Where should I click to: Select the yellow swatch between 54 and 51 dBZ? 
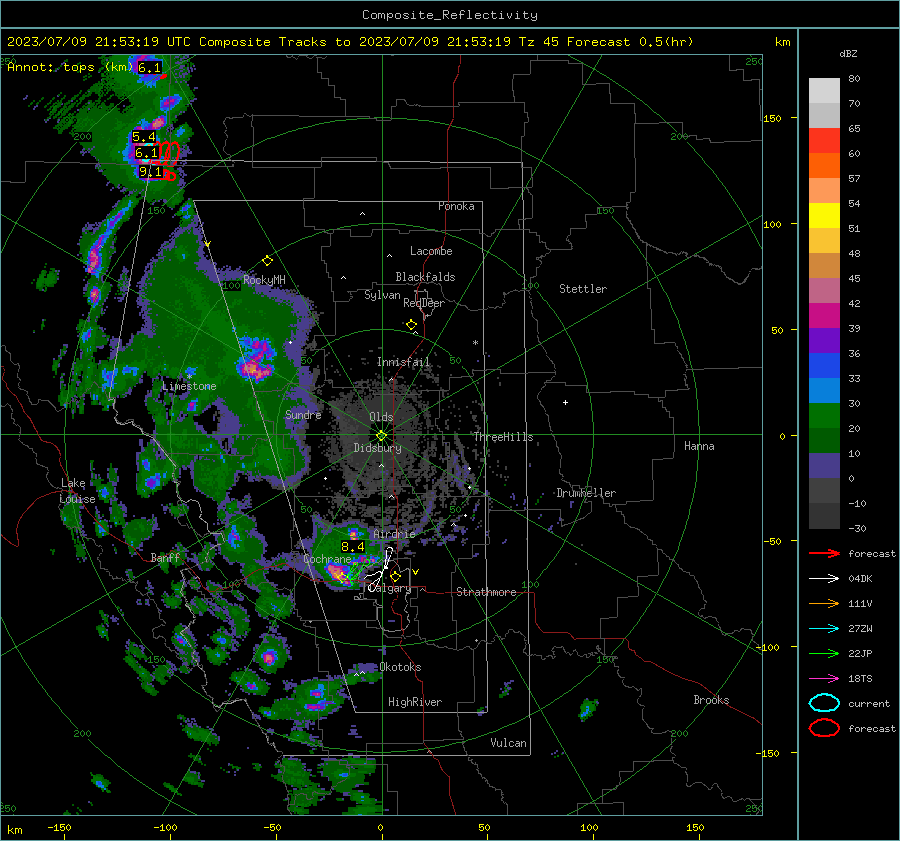(824, 216)
